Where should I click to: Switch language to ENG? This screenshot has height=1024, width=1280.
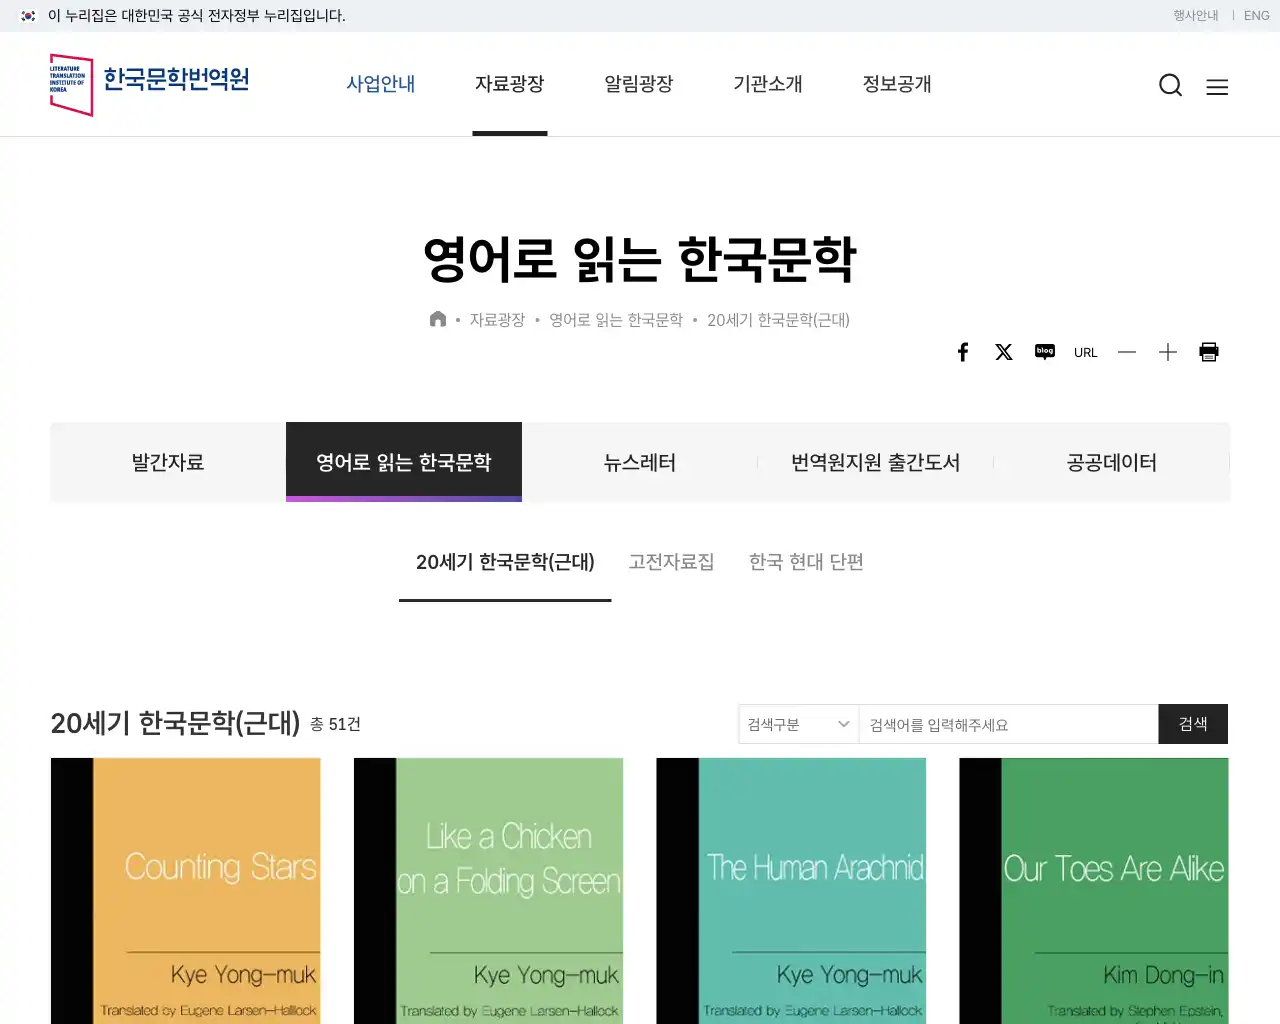[x=1256, y=16]
